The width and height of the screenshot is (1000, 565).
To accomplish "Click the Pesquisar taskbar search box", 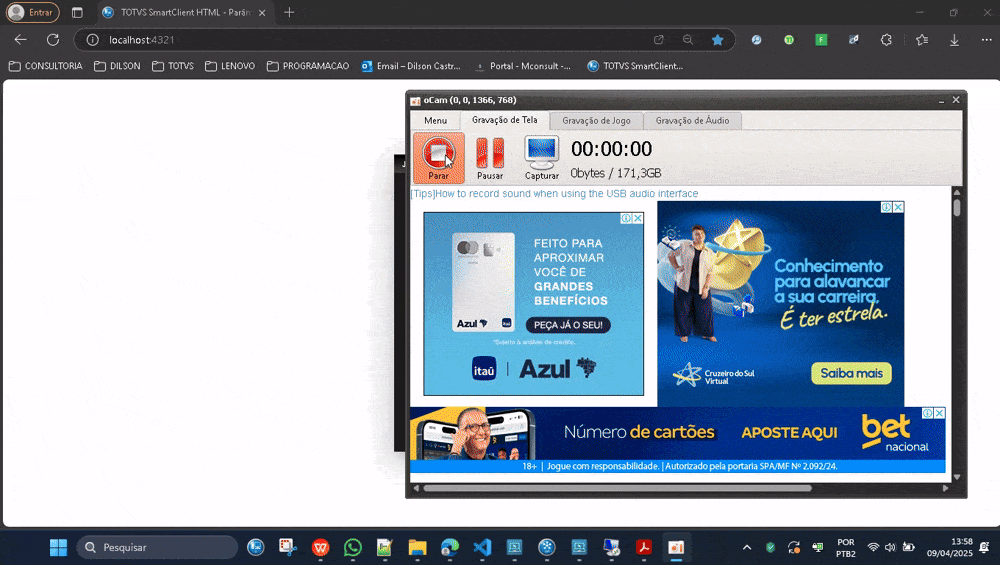I will pyautogui.click(x=157, y=547).
